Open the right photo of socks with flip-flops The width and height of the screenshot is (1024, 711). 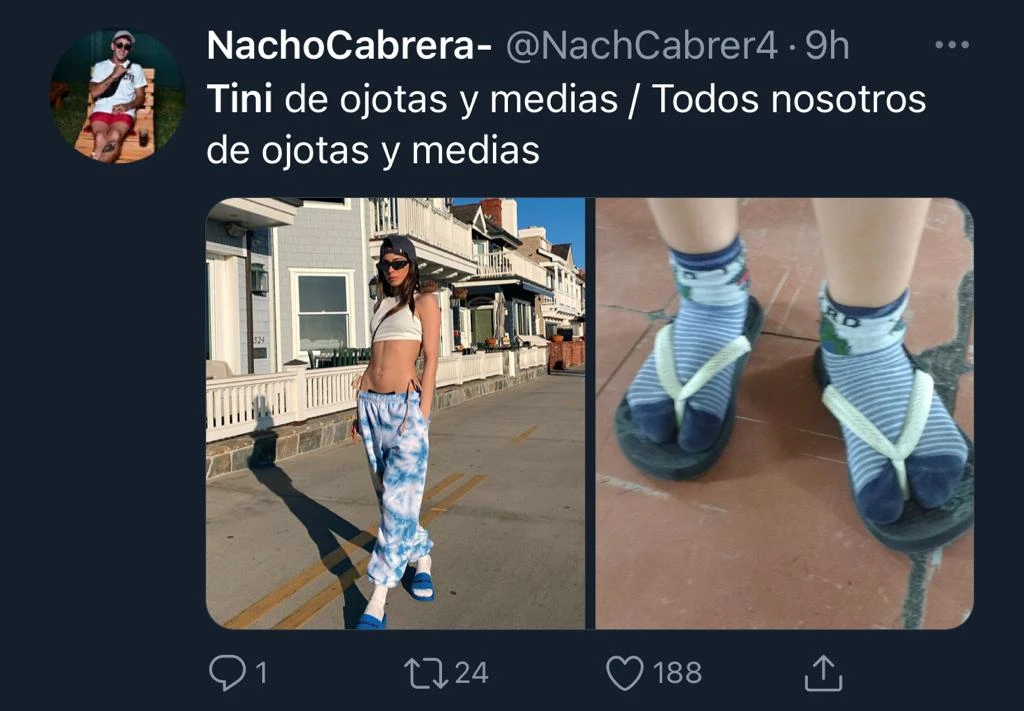(784, 413)
